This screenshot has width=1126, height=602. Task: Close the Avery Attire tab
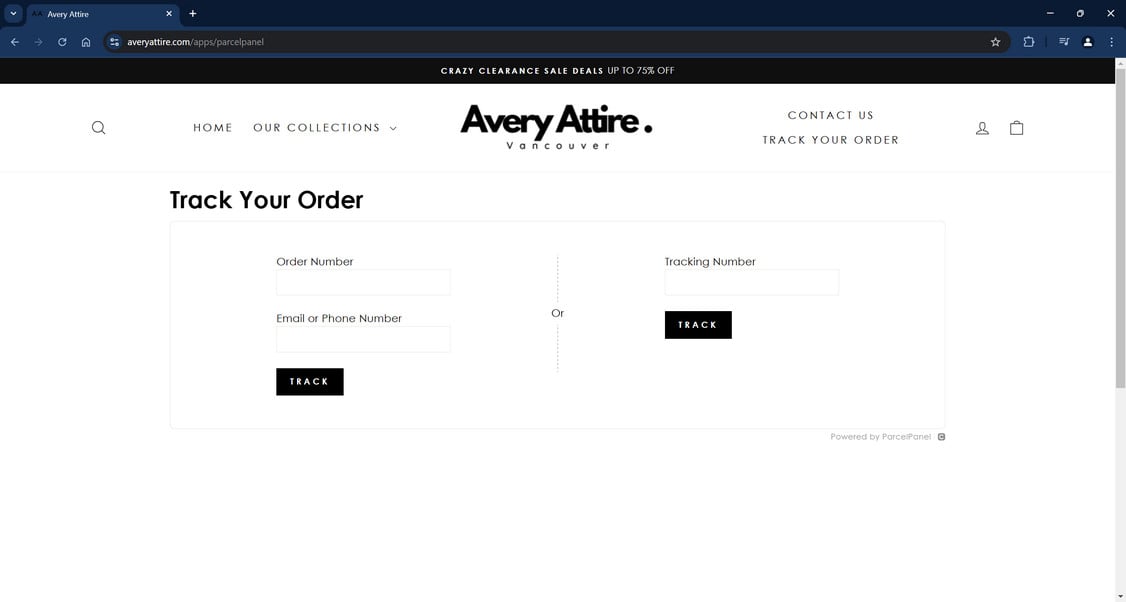169,14
